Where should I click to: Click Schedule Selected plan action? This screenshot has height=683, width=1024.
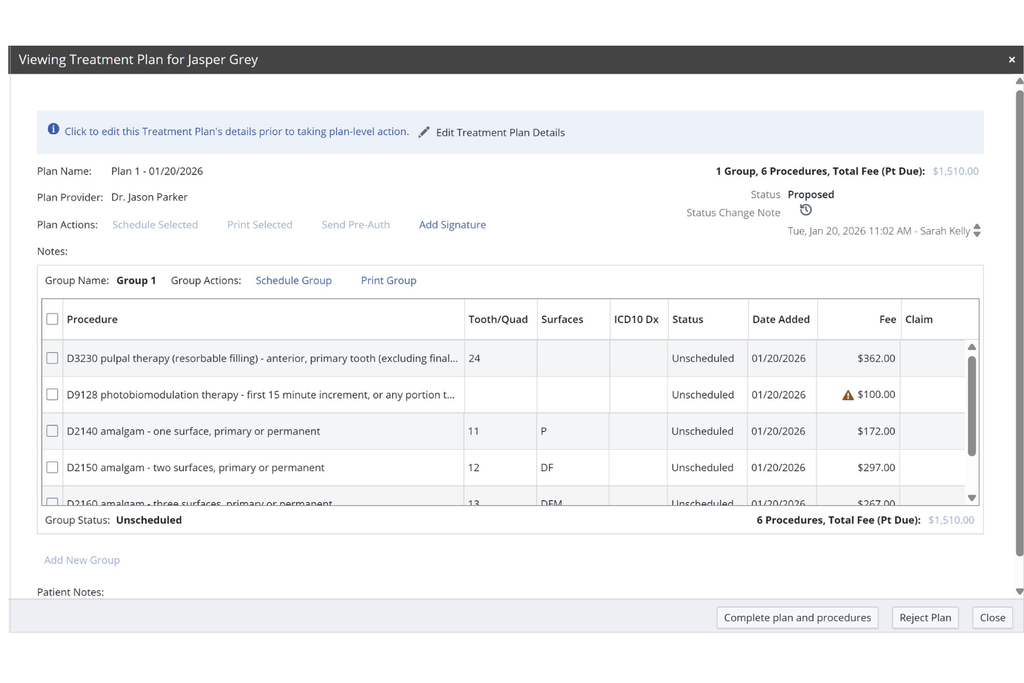(155, 225)
